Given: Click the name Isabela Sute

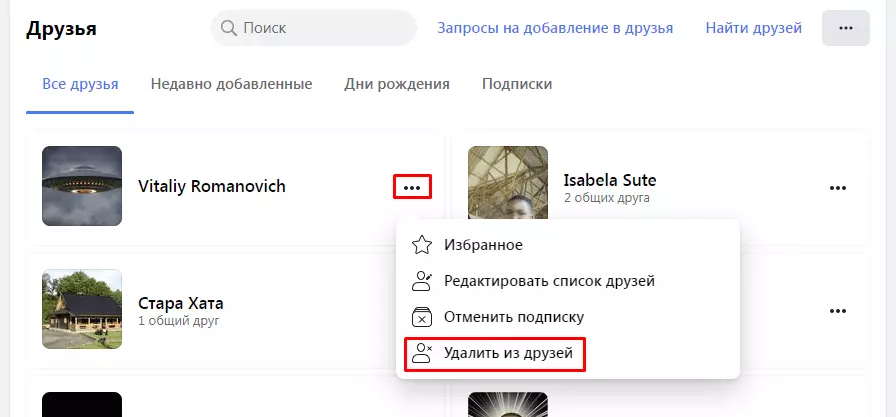Looking at the screenshot, I should (610, 181).
